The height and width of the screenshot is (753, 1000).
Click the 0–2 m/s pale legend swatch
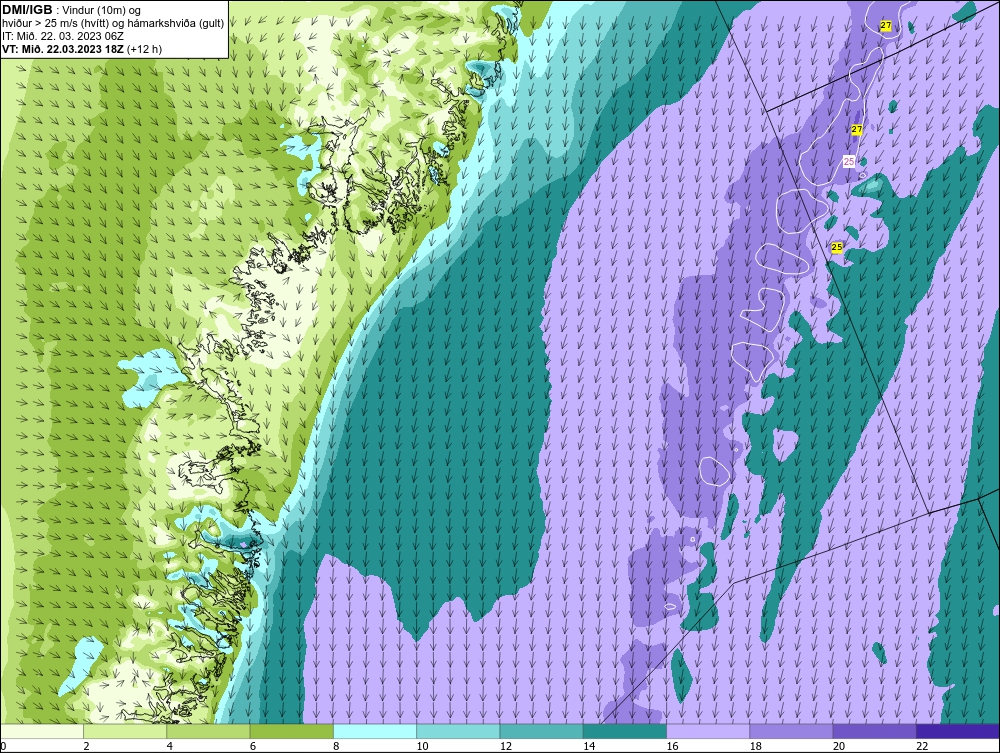pyautogui.click(x=42, y=731)
